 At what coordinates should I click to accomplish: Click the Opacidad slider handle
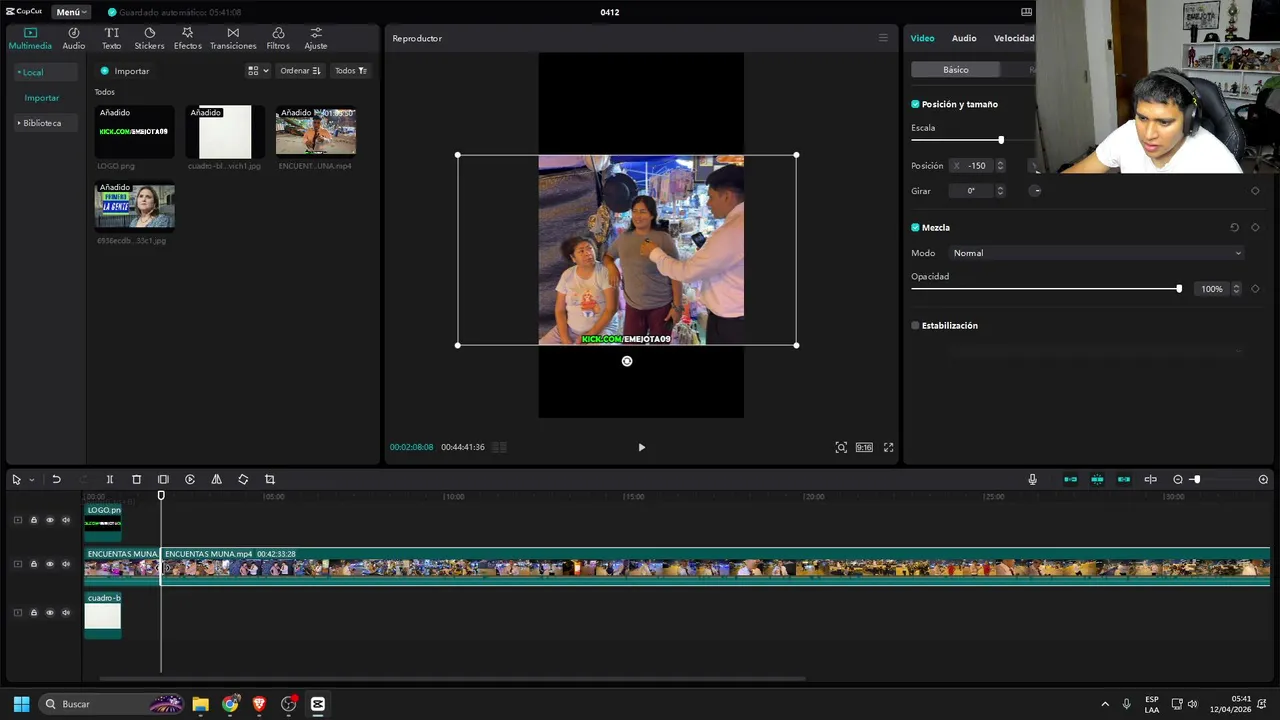1179,289
